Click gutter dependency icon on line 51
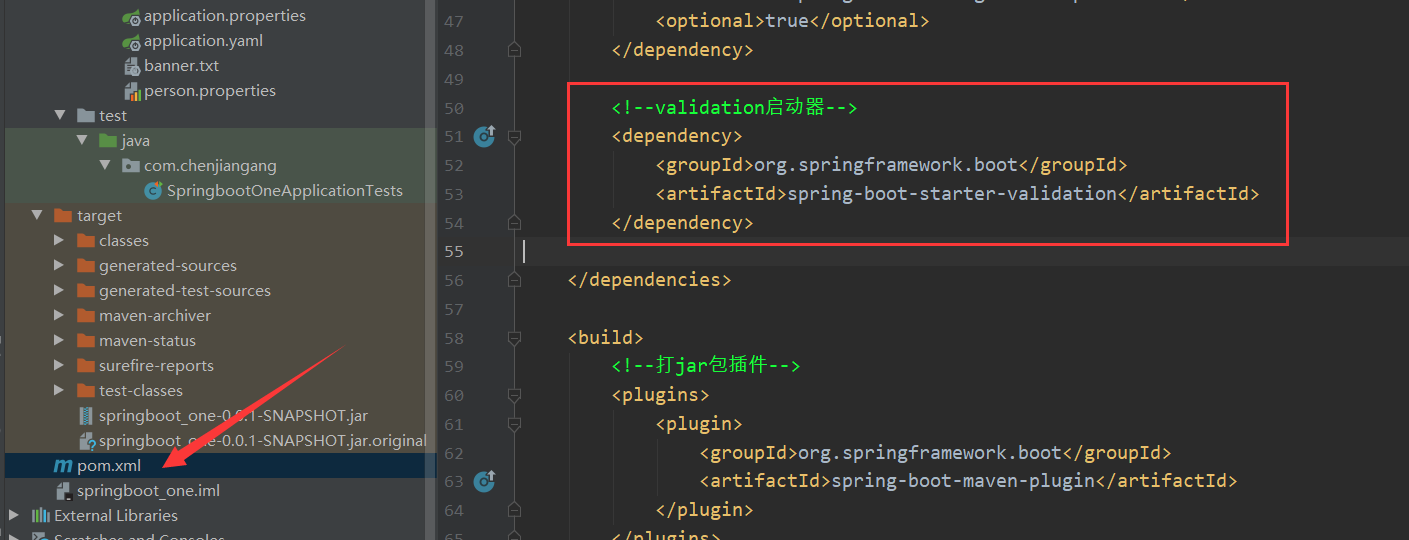Screen dimensions: 1409x540 485,136
